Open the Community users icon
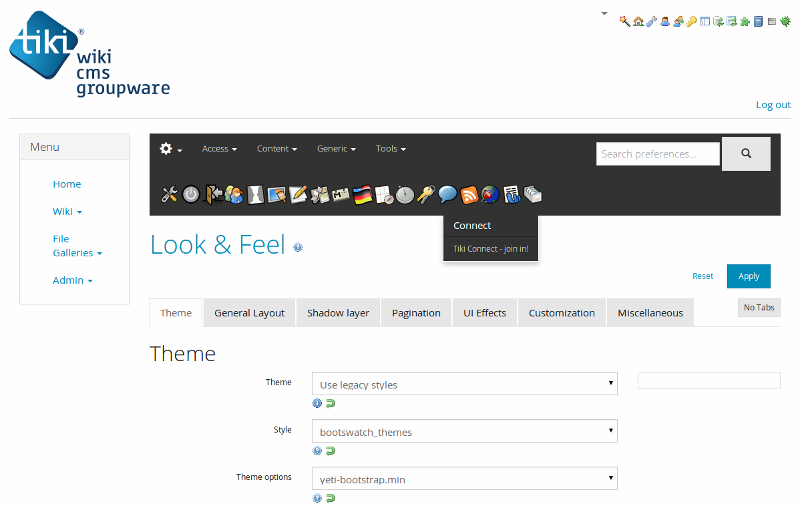Screen dimensions: 800x508 click(234, 194)
